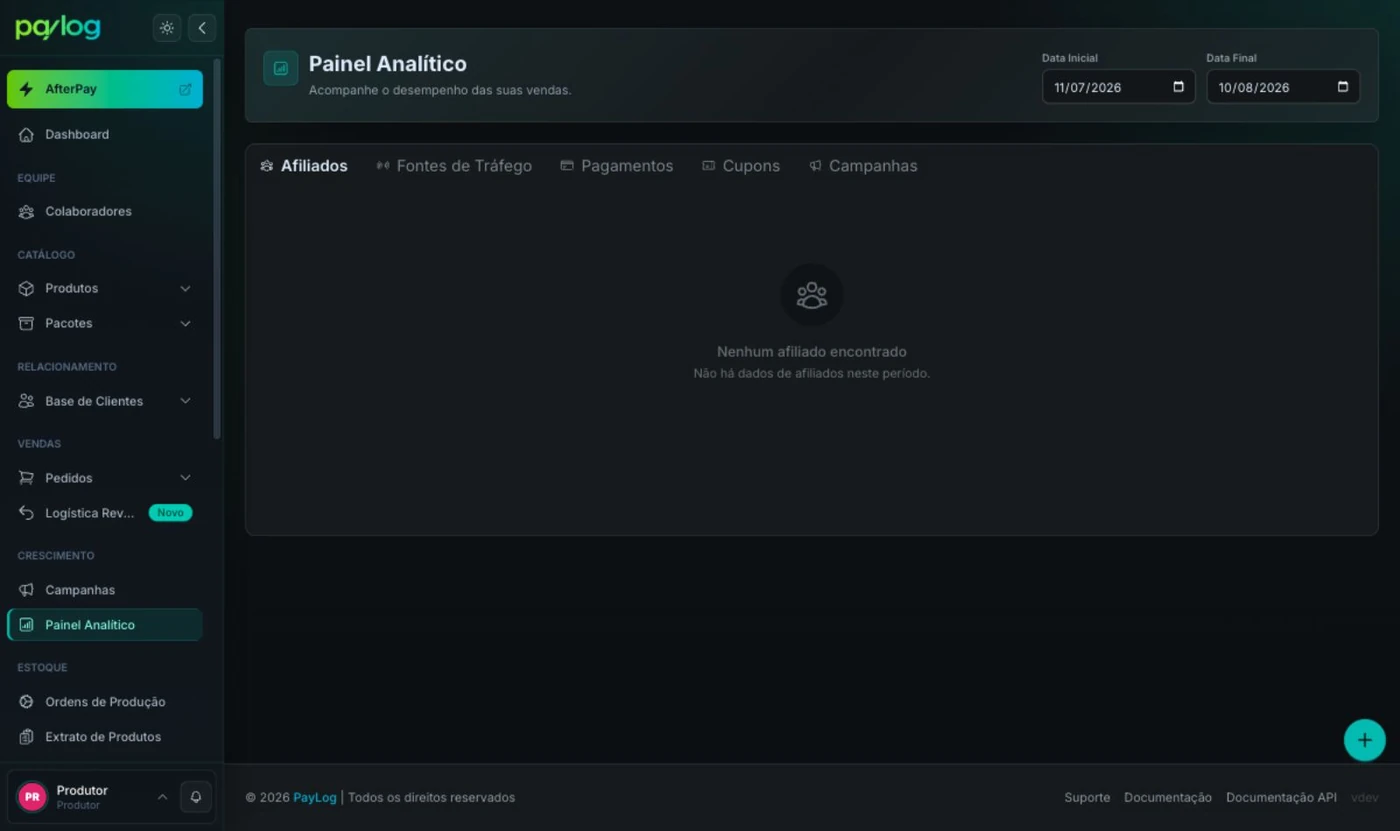
Task: Select Painel Analítico in sidebar
Action: (105, 625)
